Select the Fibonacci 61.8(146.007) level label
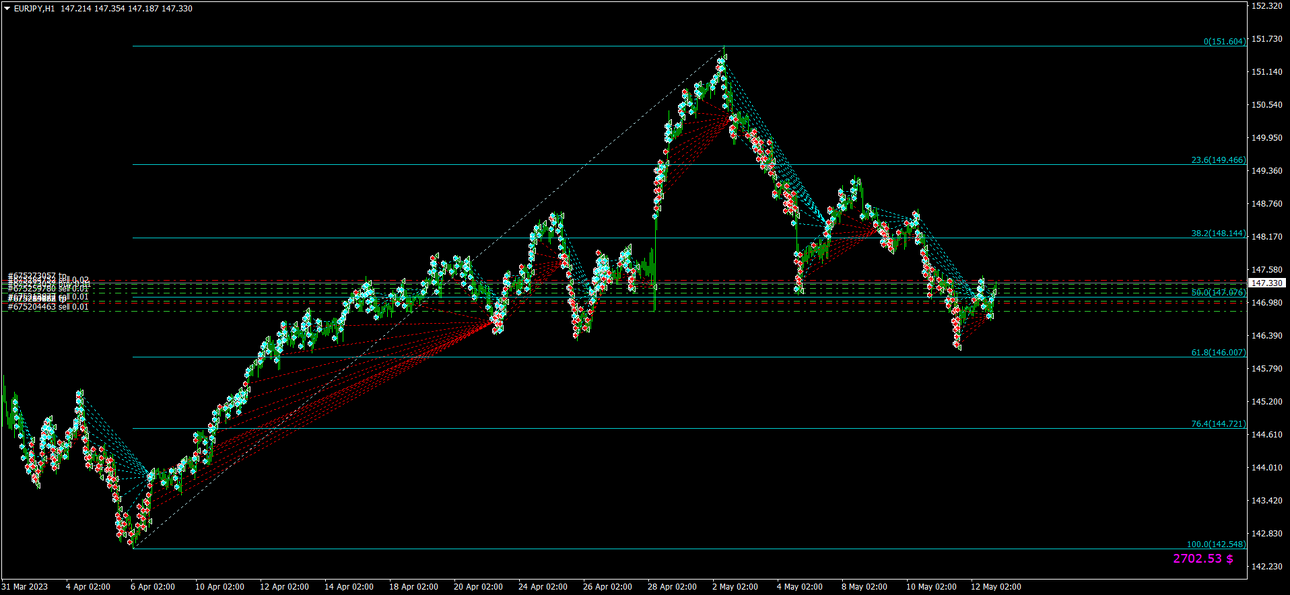1290x595 pixels. coord(1218,352)
